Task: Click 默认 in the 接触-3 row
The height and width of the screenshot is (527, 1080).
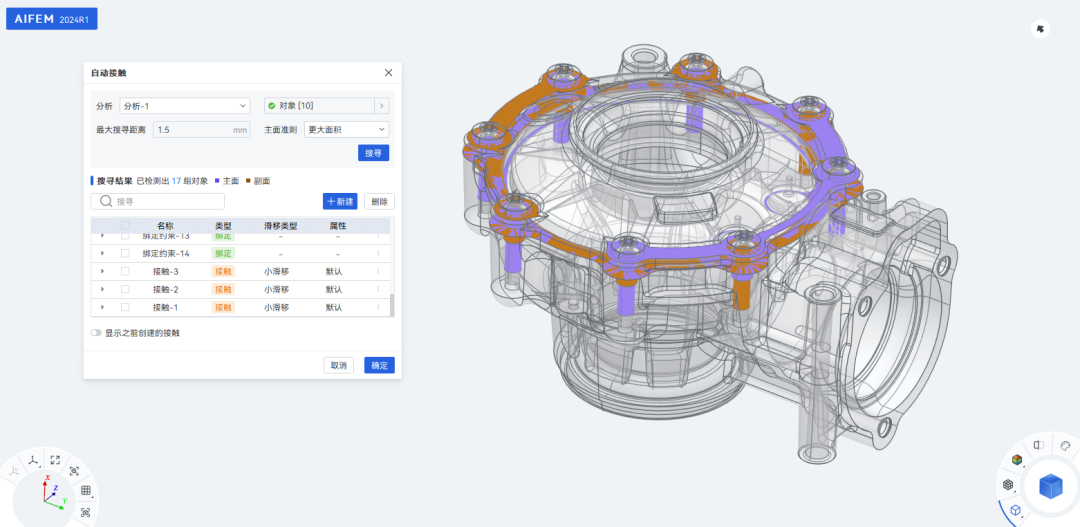Action: (x=334, y=271)
